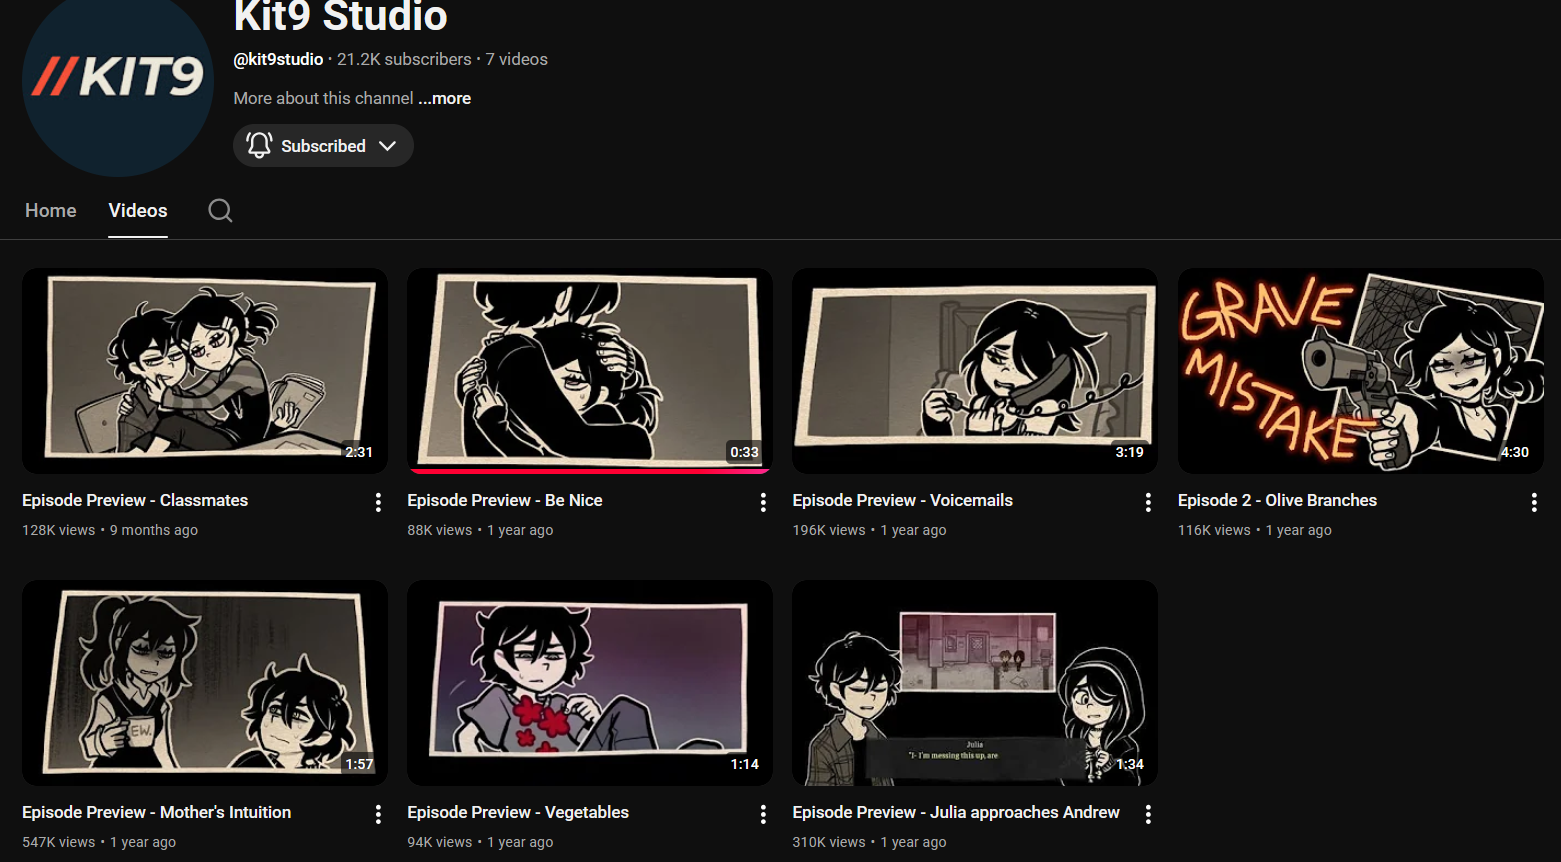The image size is (1561, 862).
Task: Click the @kit9studio channel handle
Action: 278,59
